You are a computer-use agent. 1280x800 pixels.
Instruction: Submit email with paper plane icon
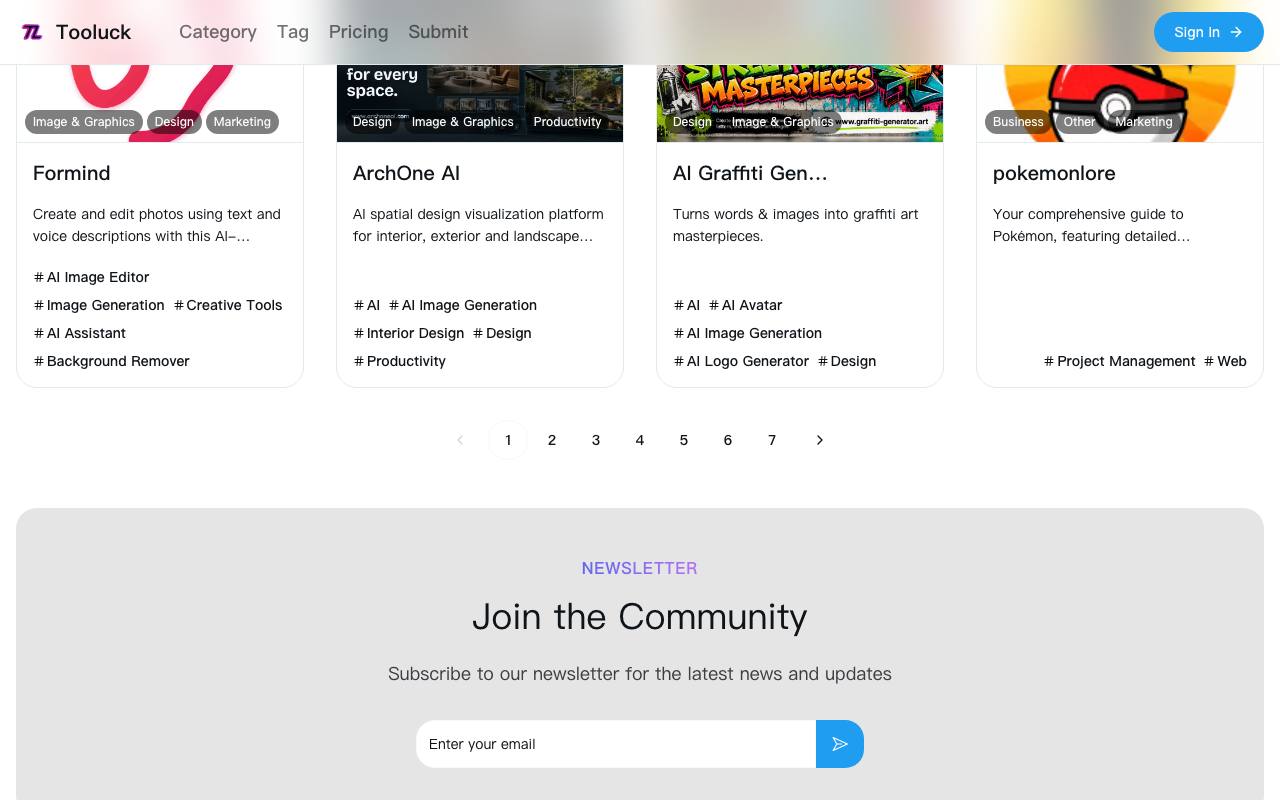click(x=840, y=744)
